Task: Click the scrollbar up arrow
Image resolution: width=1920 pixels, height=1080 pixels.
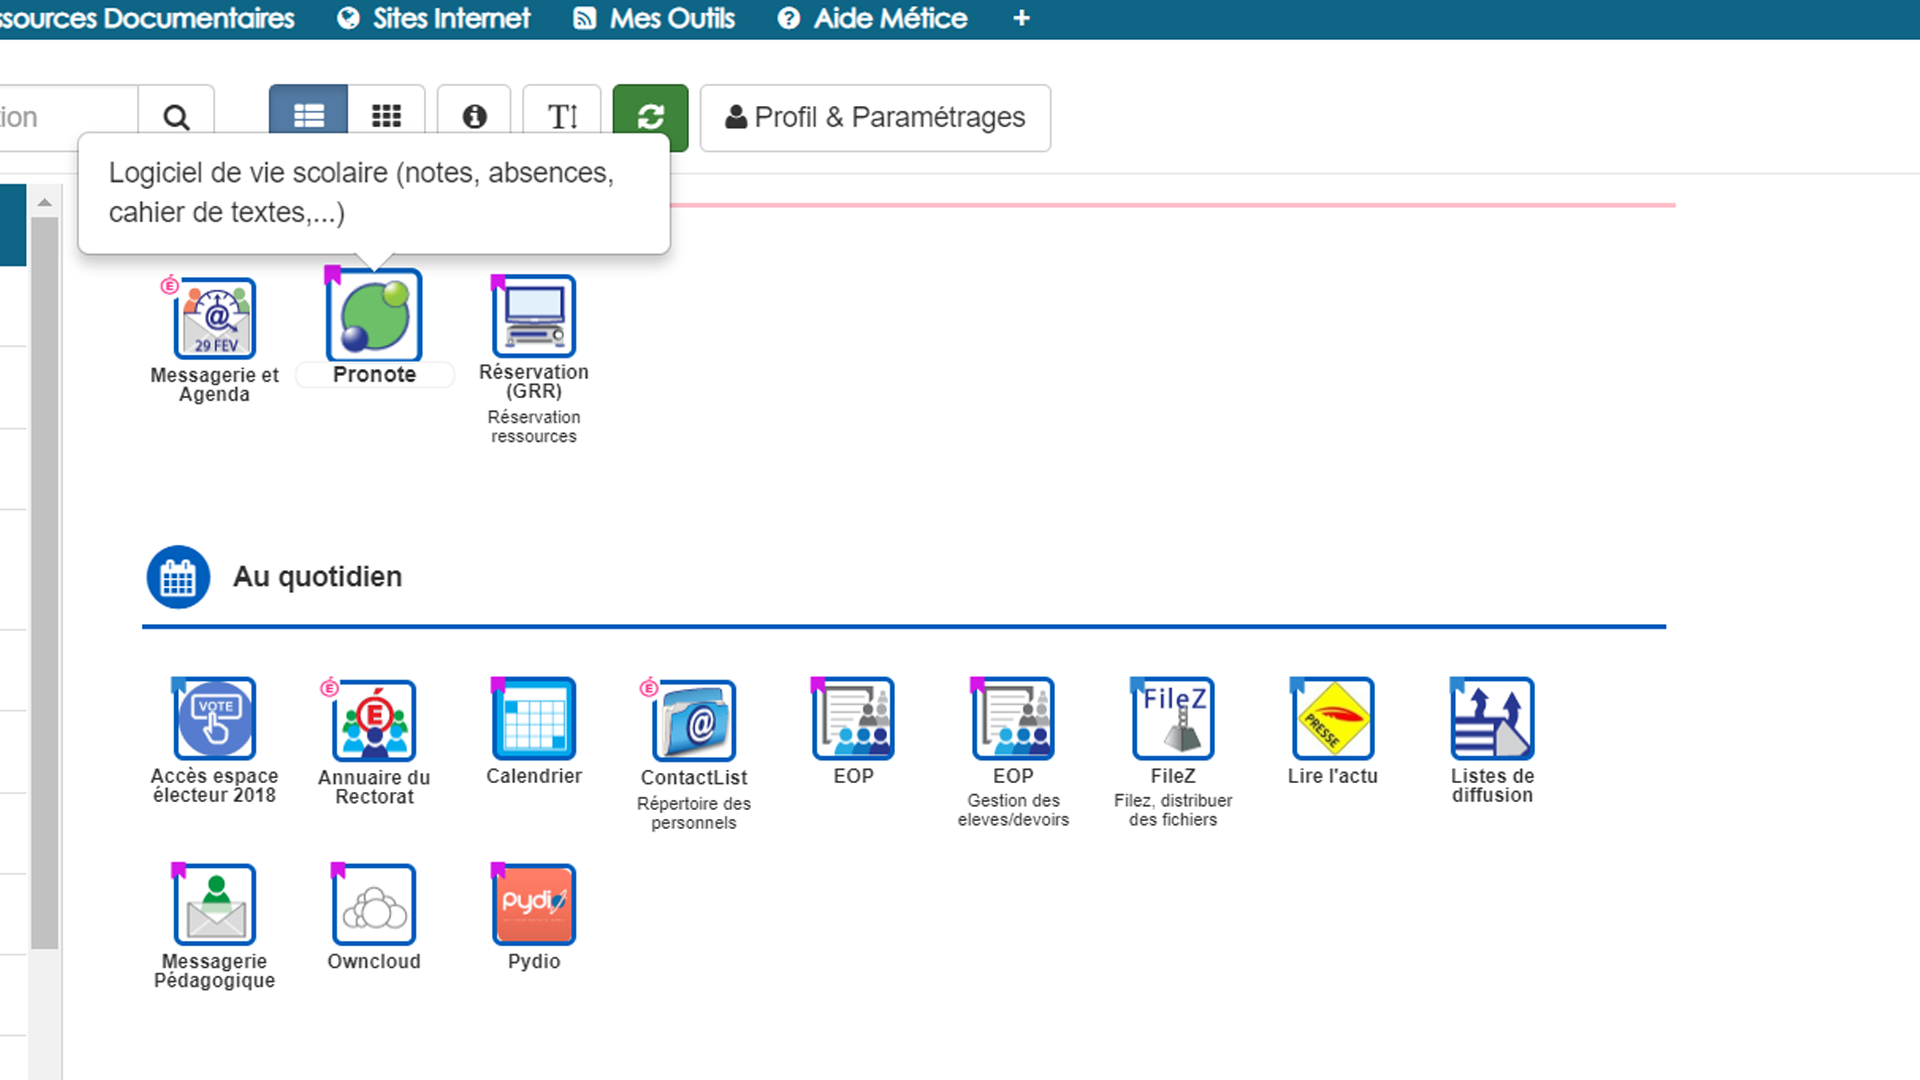Action: [x=44, y=203]
